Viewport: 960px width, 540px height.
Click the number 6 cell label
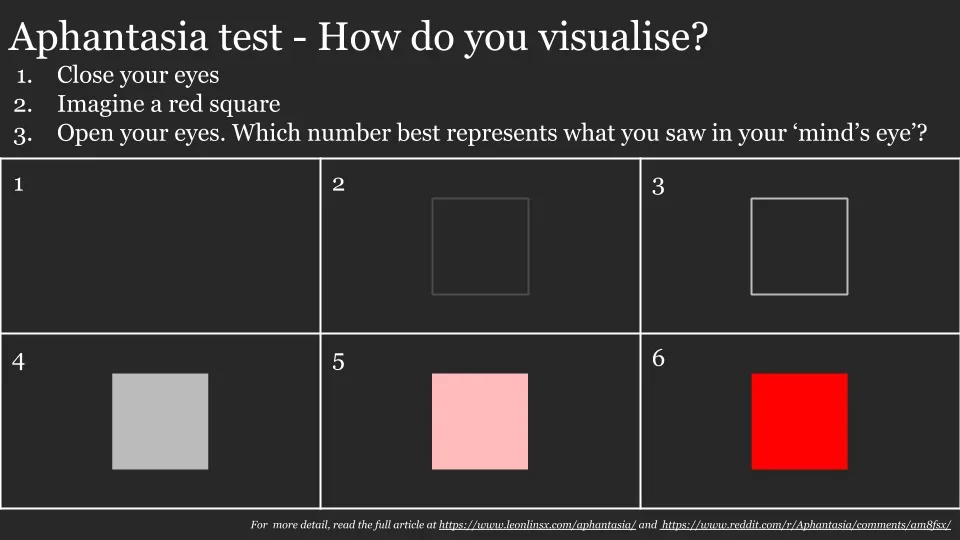658,358
